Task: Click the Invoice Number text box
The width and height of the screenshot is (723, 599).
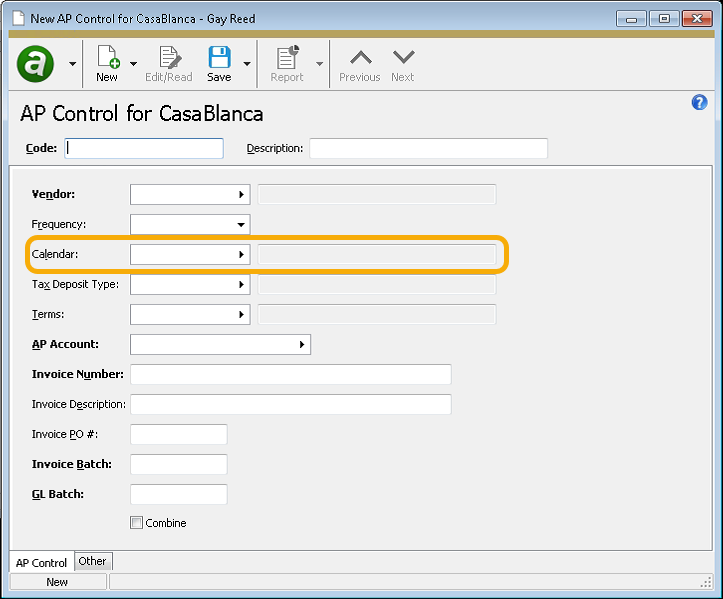Action: tap(290, 374)
